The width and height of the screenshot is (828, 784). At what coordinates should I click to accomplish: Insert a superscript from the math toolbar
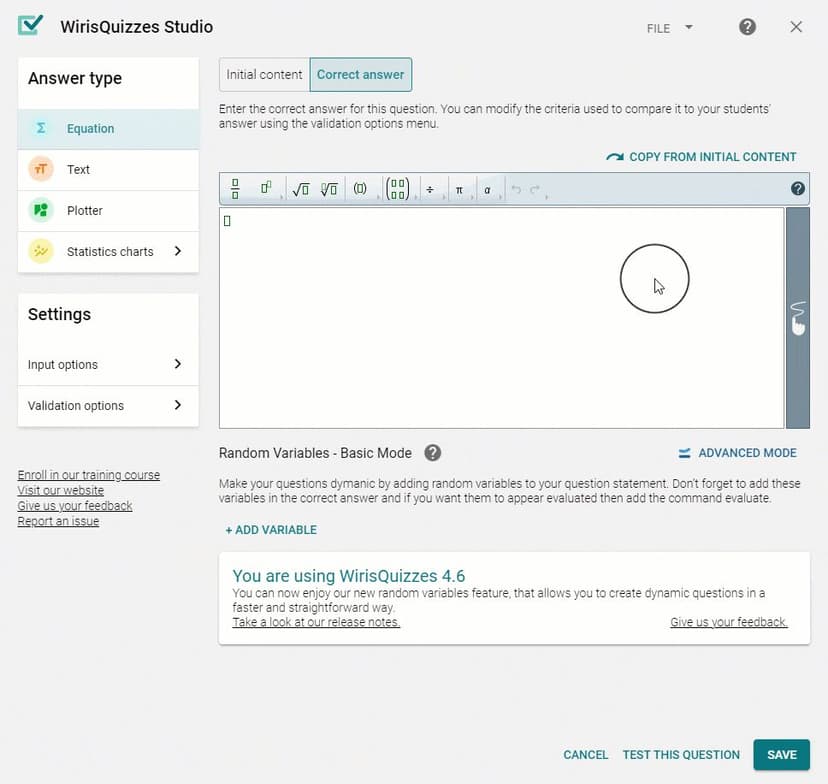[266, 189]
